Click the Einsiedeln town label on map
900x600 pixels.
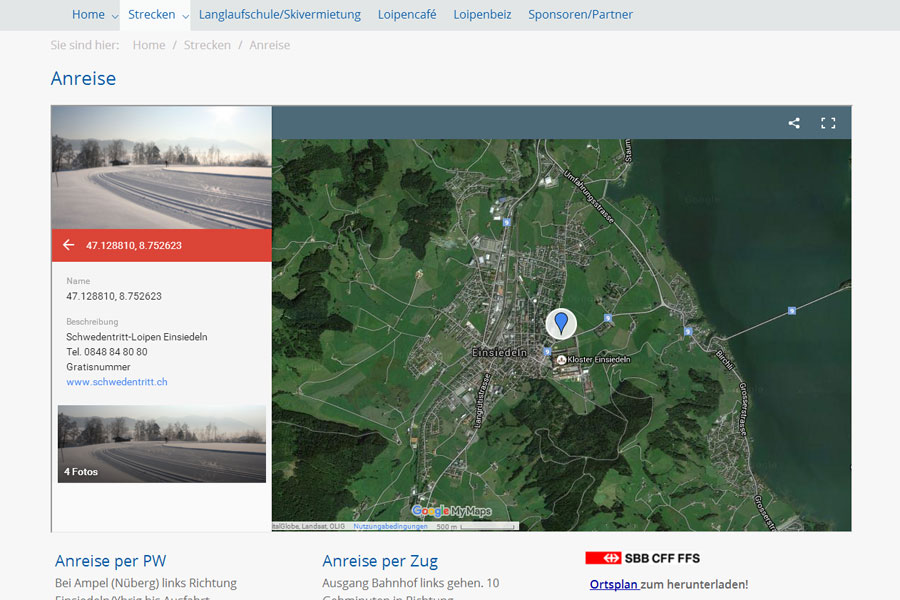499,353
